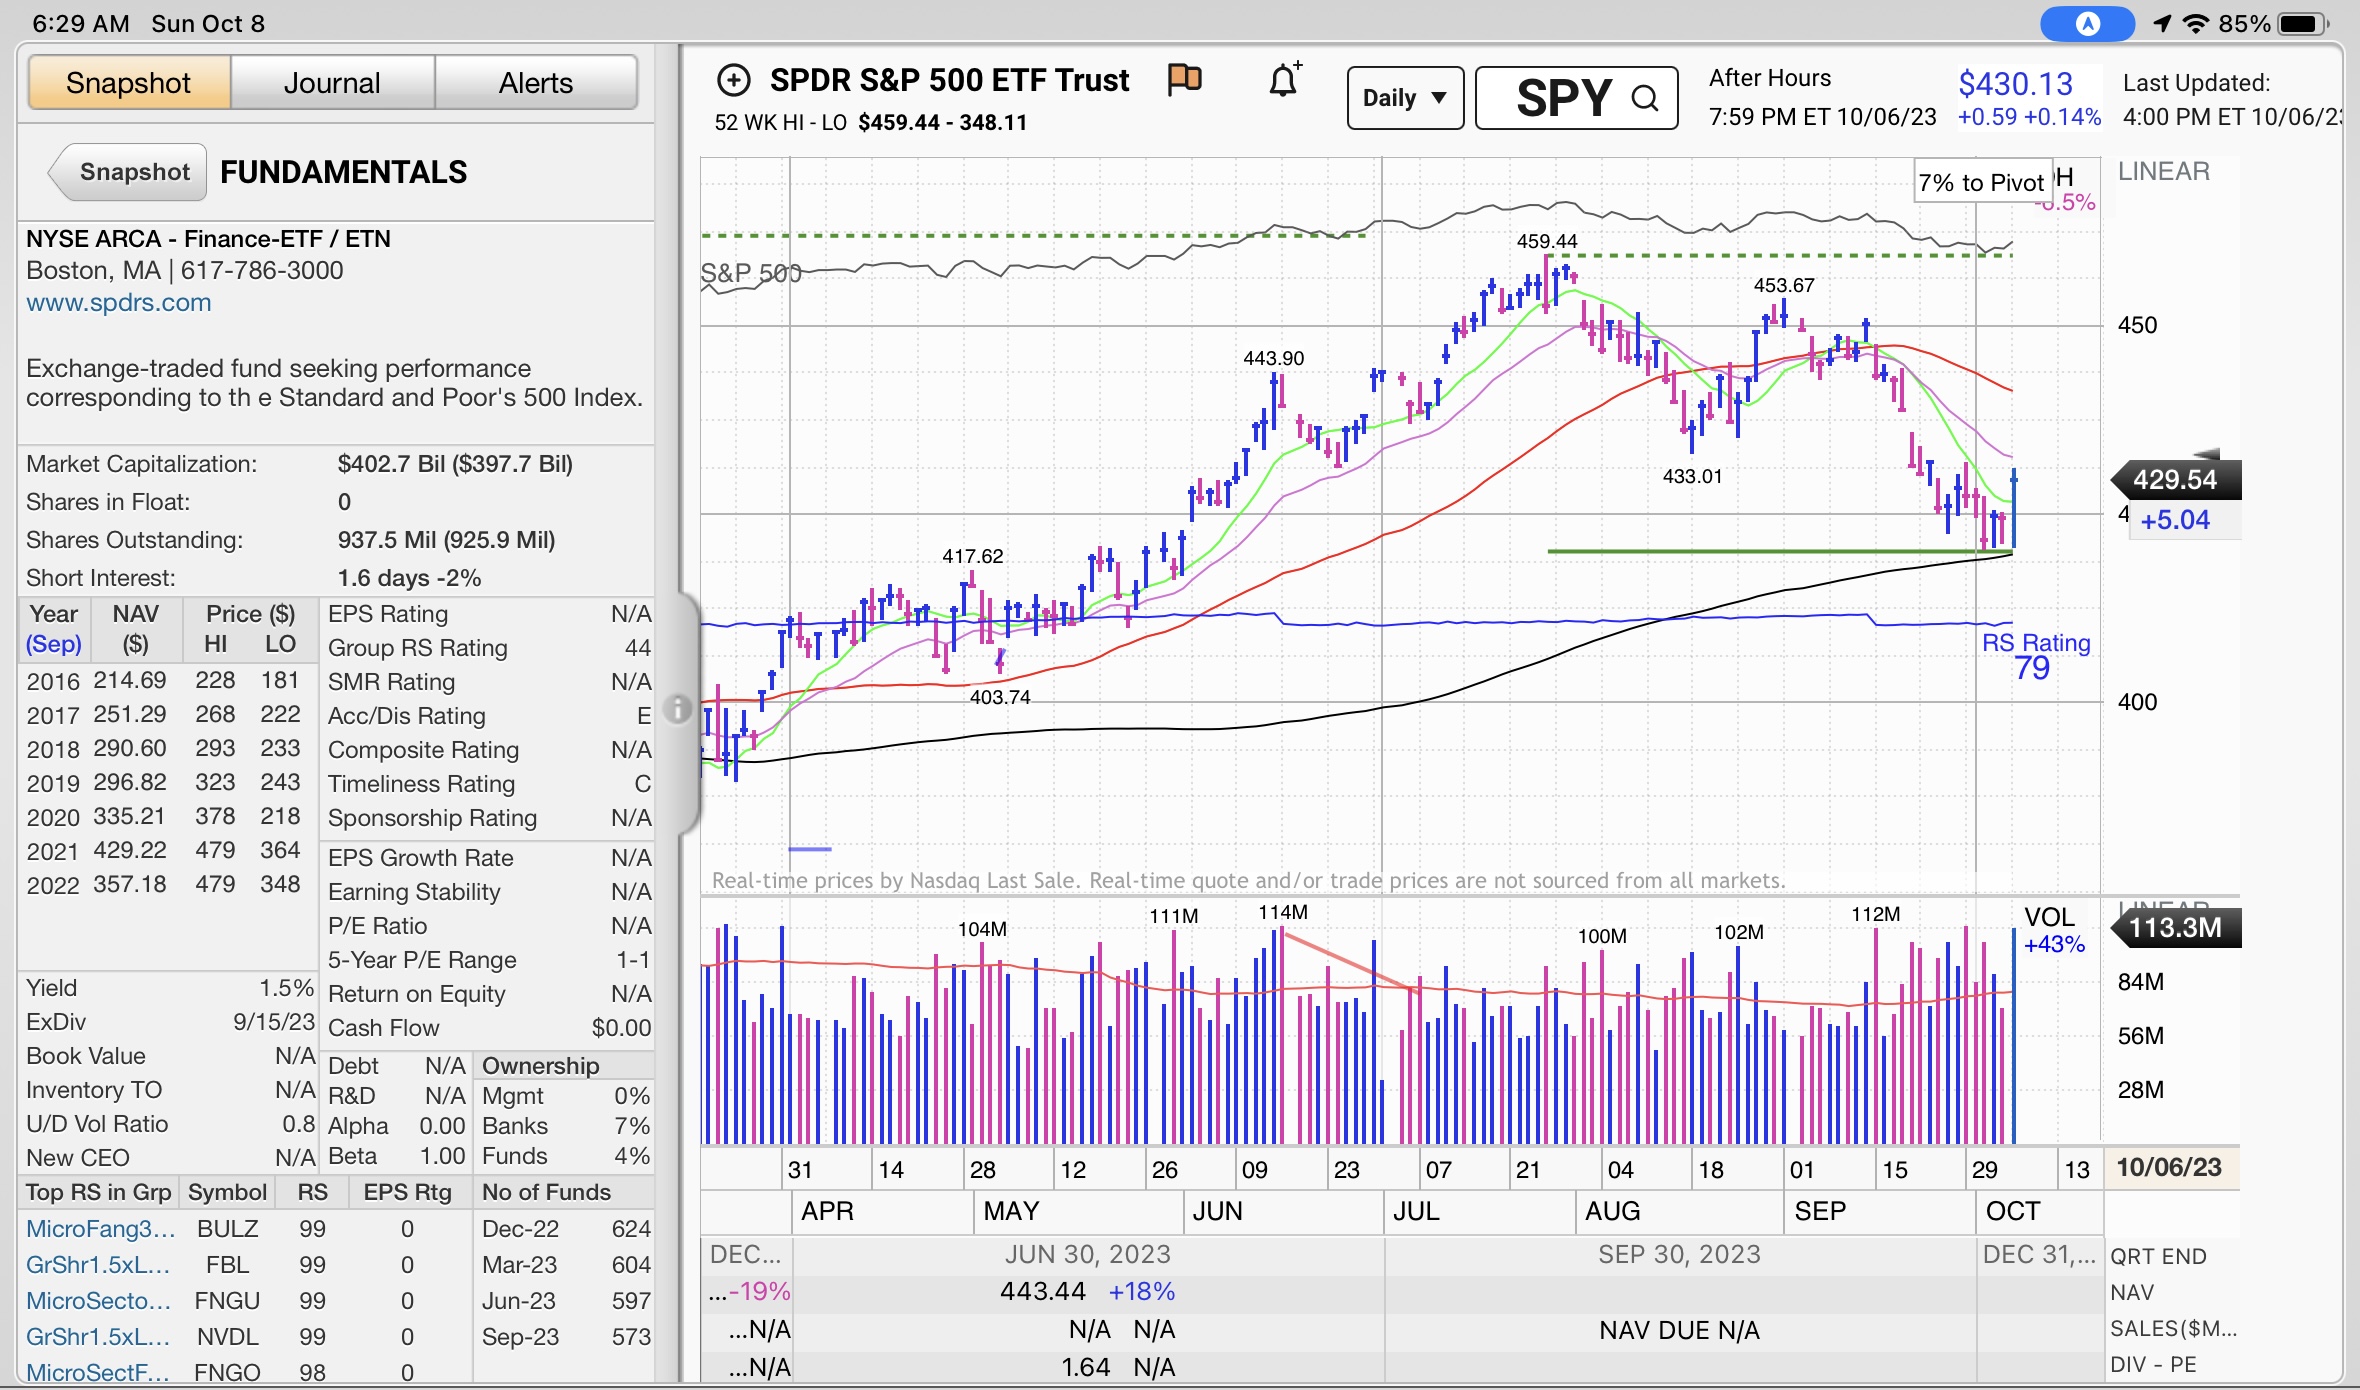
Task: Tap the blue location pill in status bar
Action: click(x=2086, y=23)
